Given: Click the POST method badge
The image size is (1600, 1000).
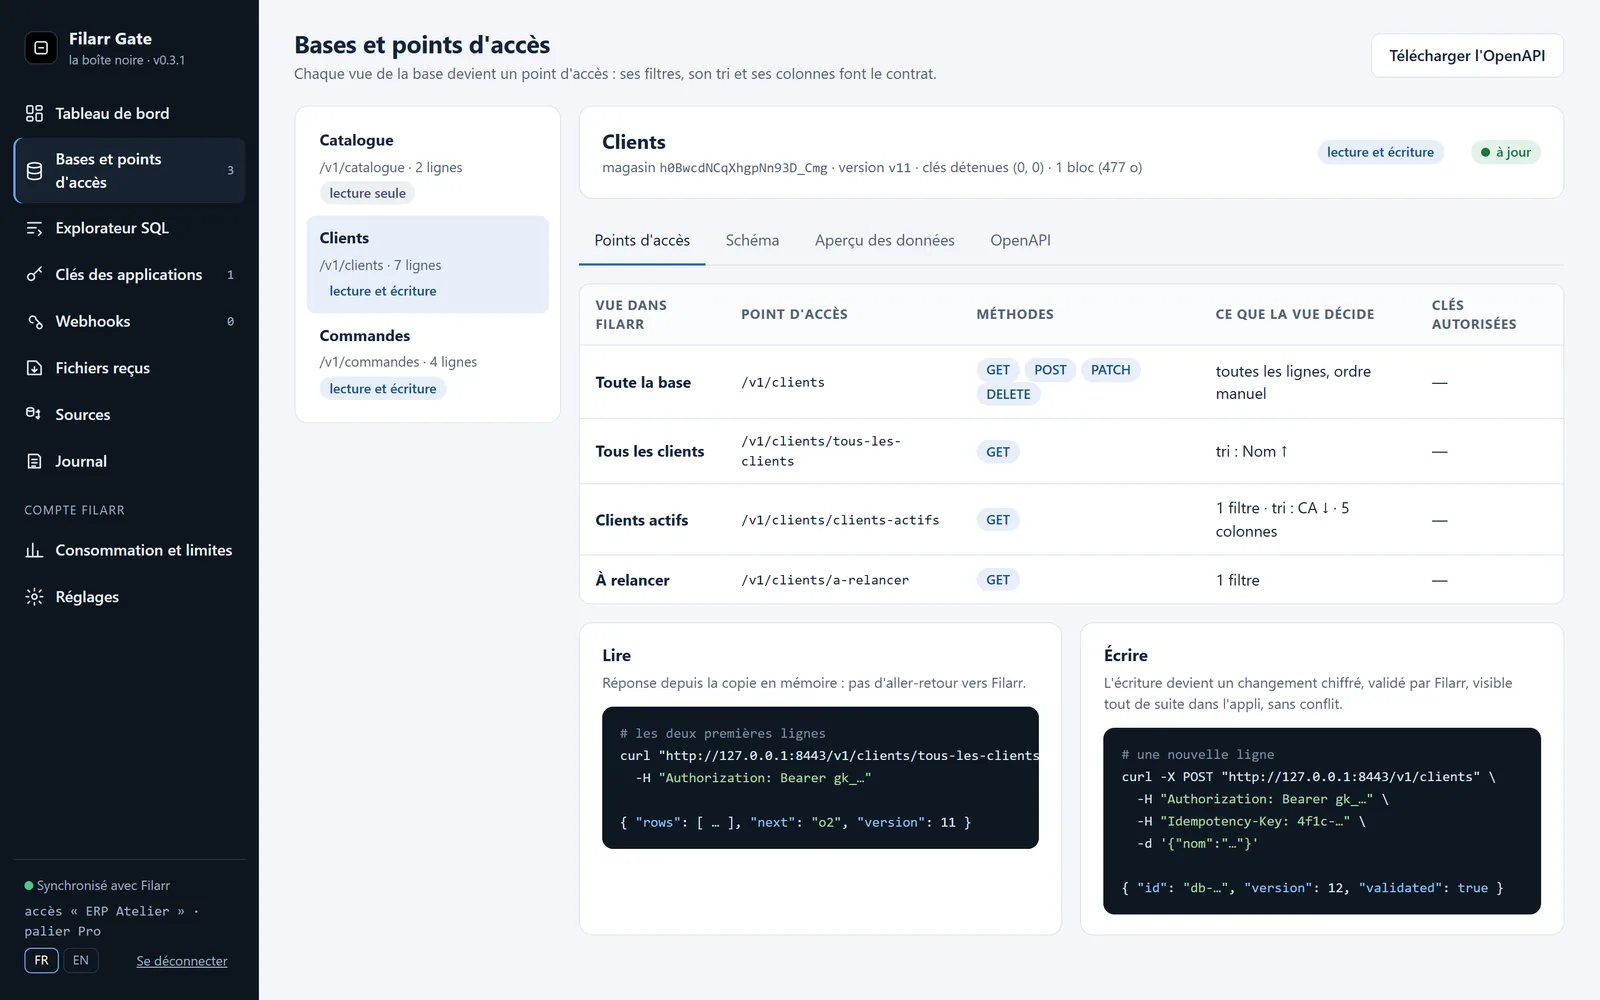Looking at the screenshot, I should tap(1050, 370).
